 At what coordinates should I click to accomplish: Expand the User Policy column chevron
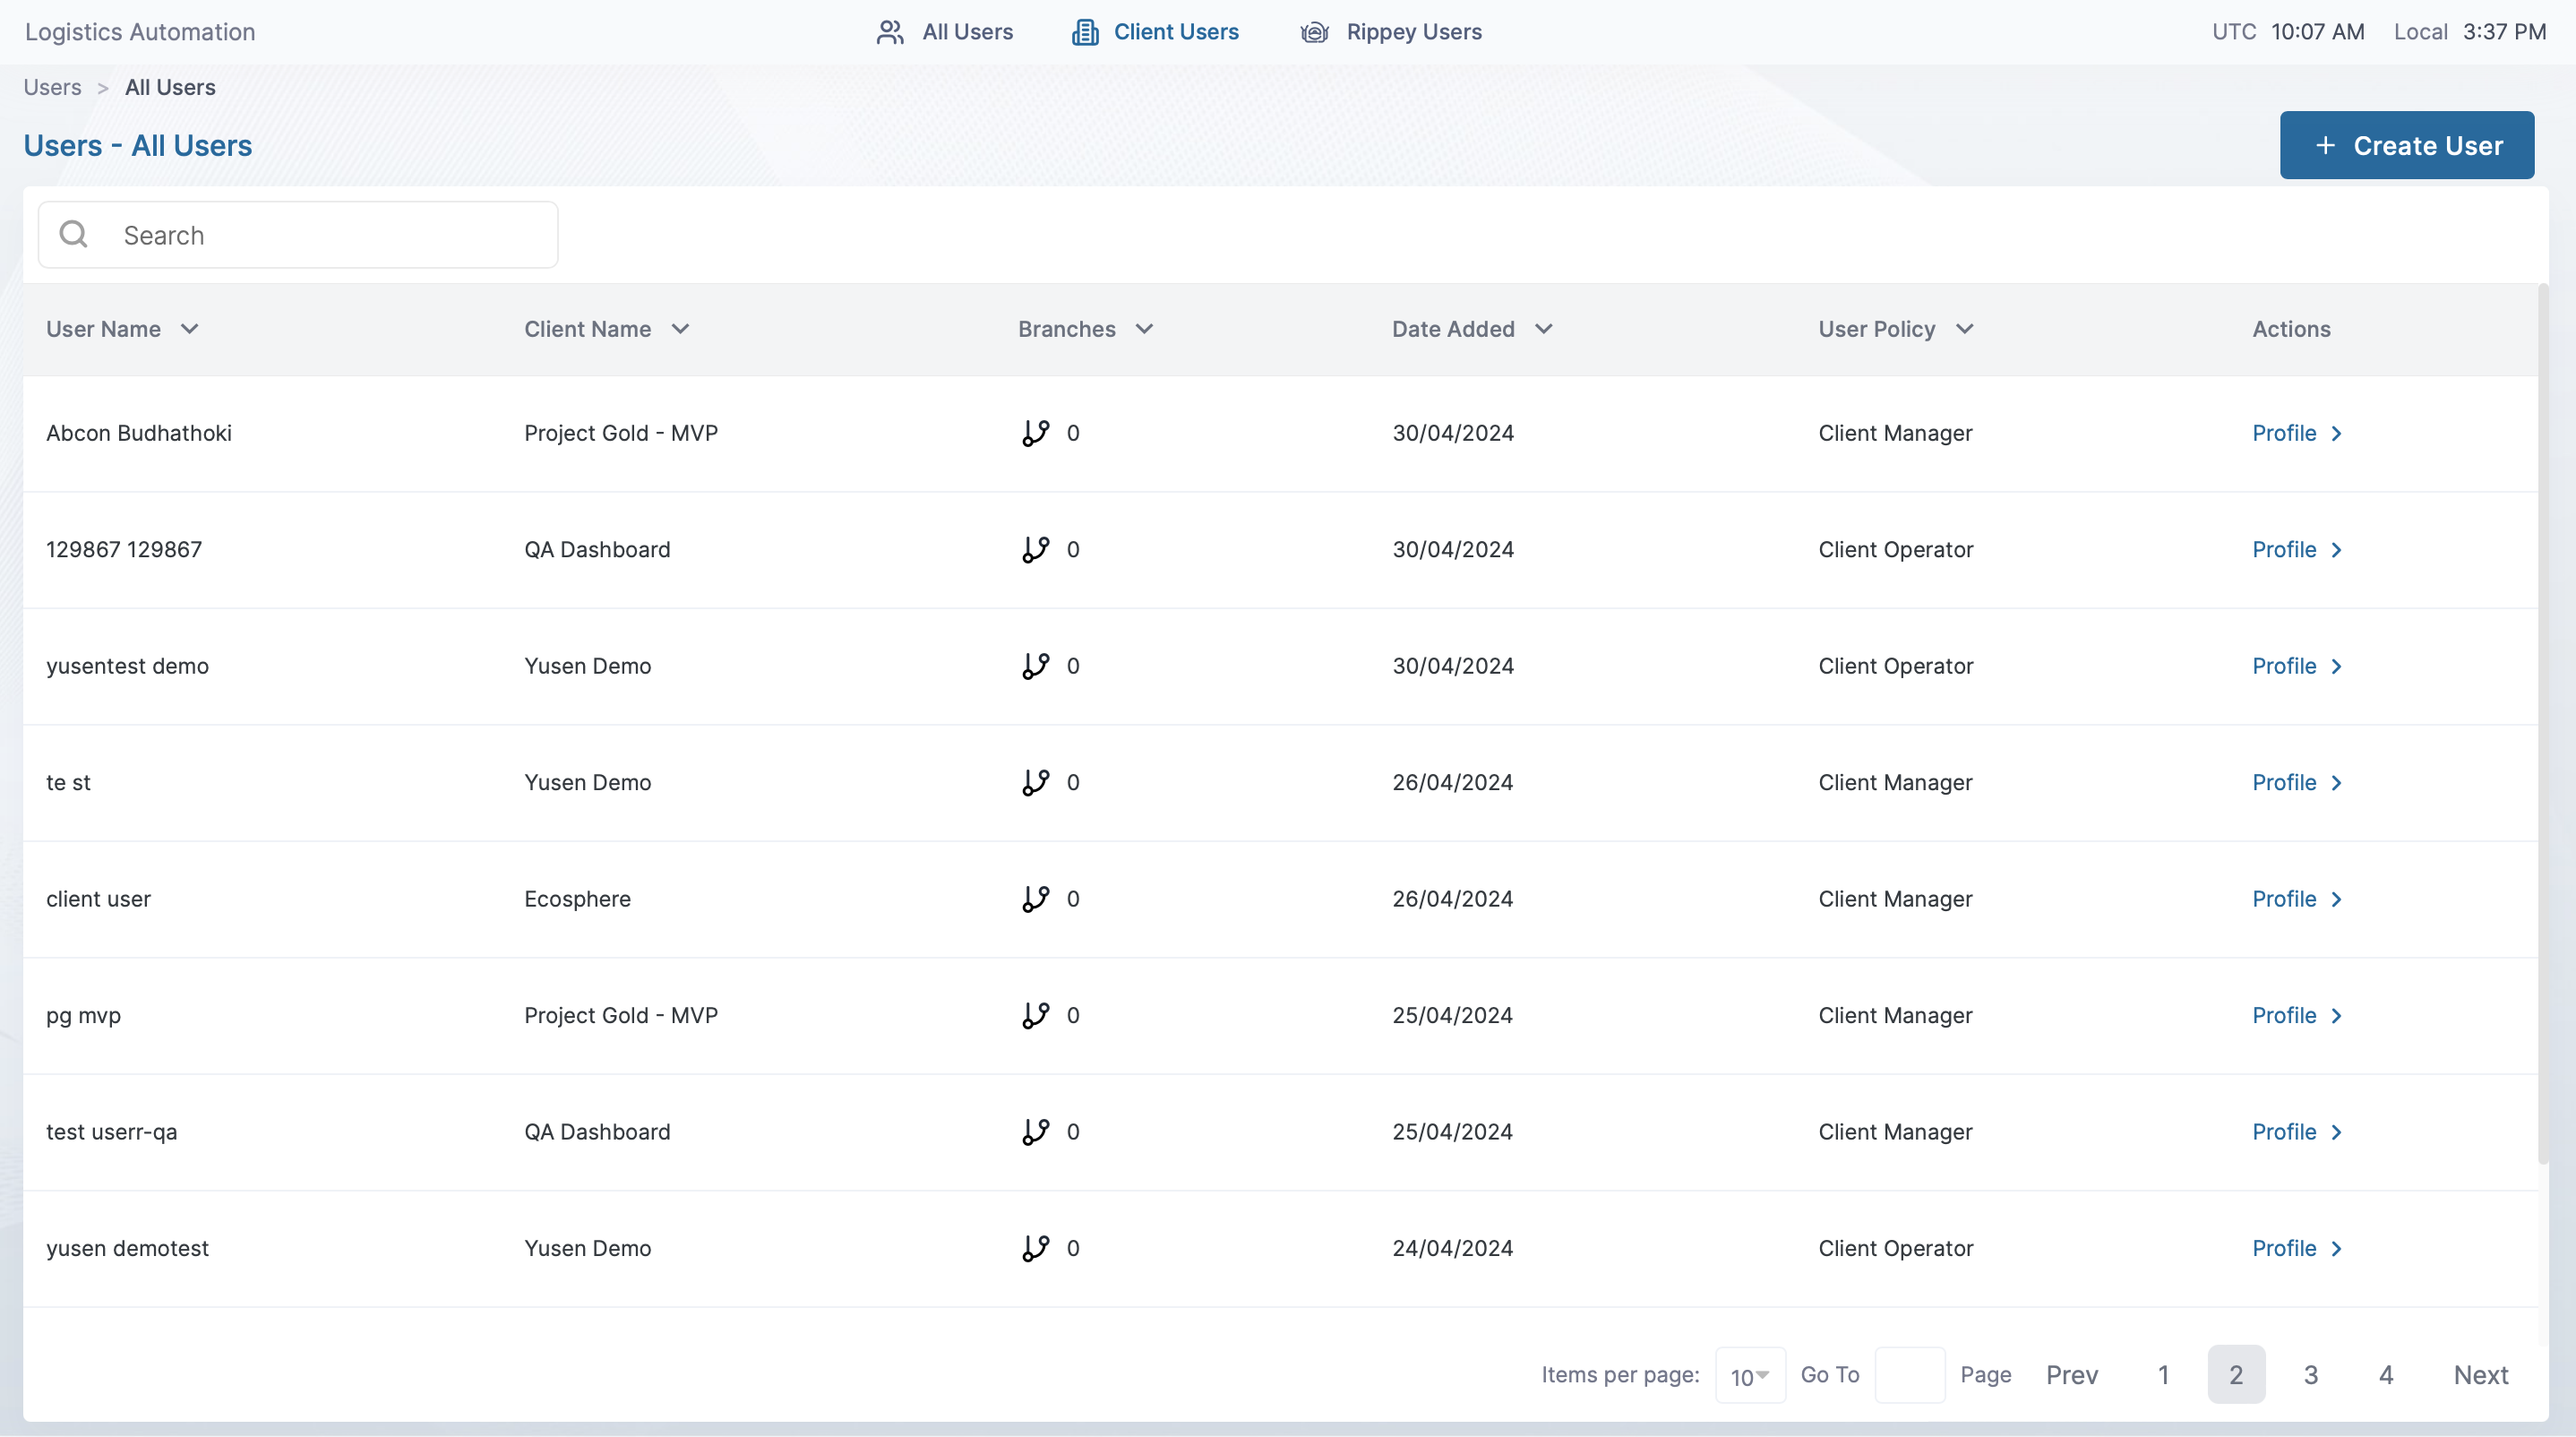(x=1964, y=329)
